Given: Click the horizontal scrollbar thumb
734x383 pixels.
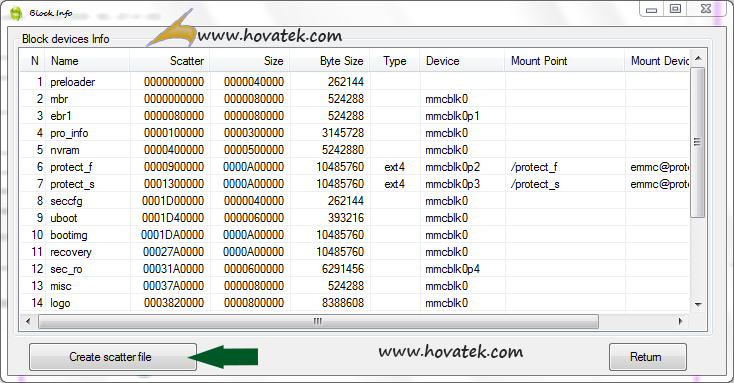Looking at the screenshot, I should click(318, 321).
